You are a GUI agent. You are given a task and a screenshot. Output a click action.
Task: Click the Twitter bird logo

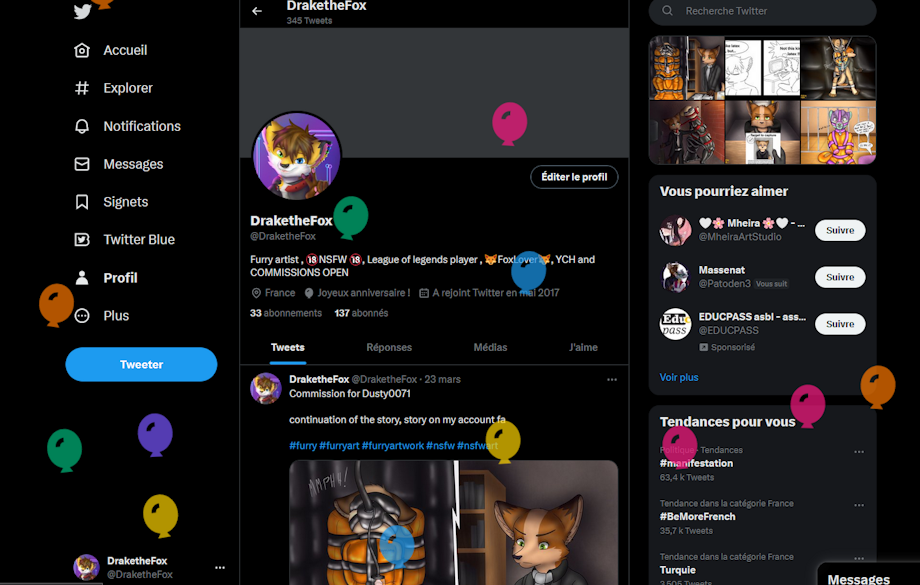83,11
